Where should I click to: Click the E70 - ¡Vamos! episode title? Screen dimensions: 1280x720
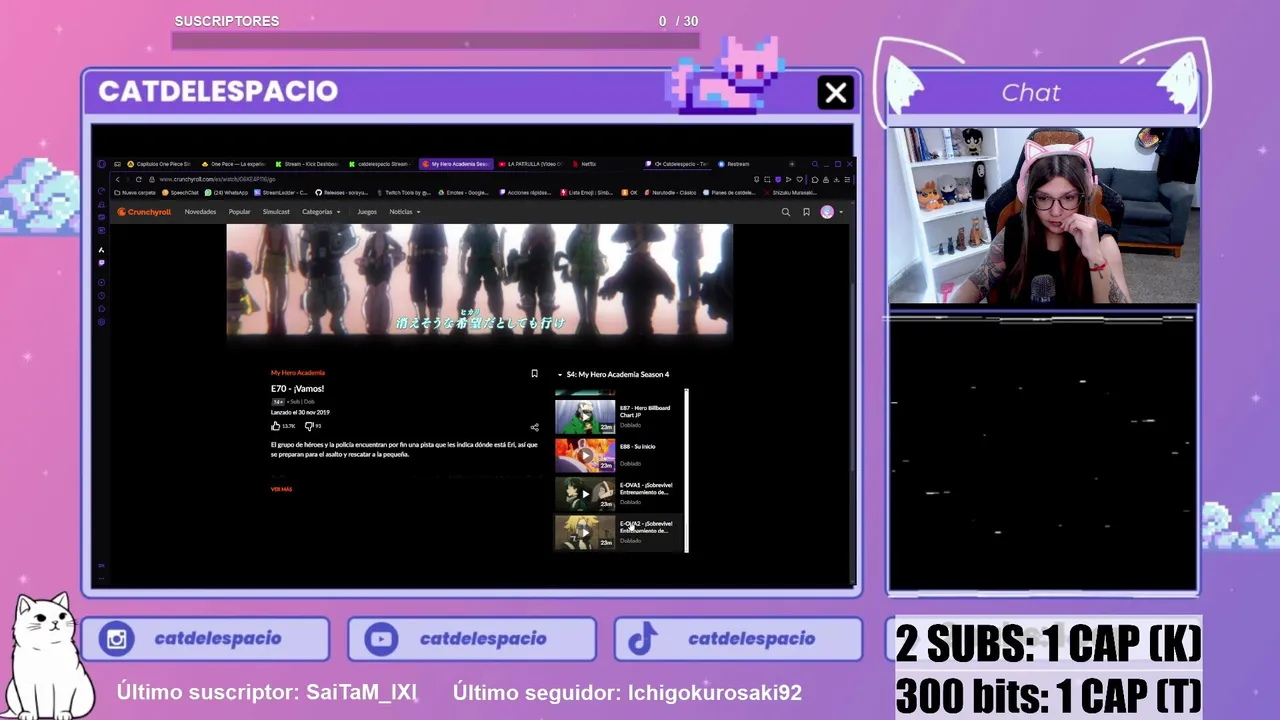pyautogui.click(x=297, y=388)
